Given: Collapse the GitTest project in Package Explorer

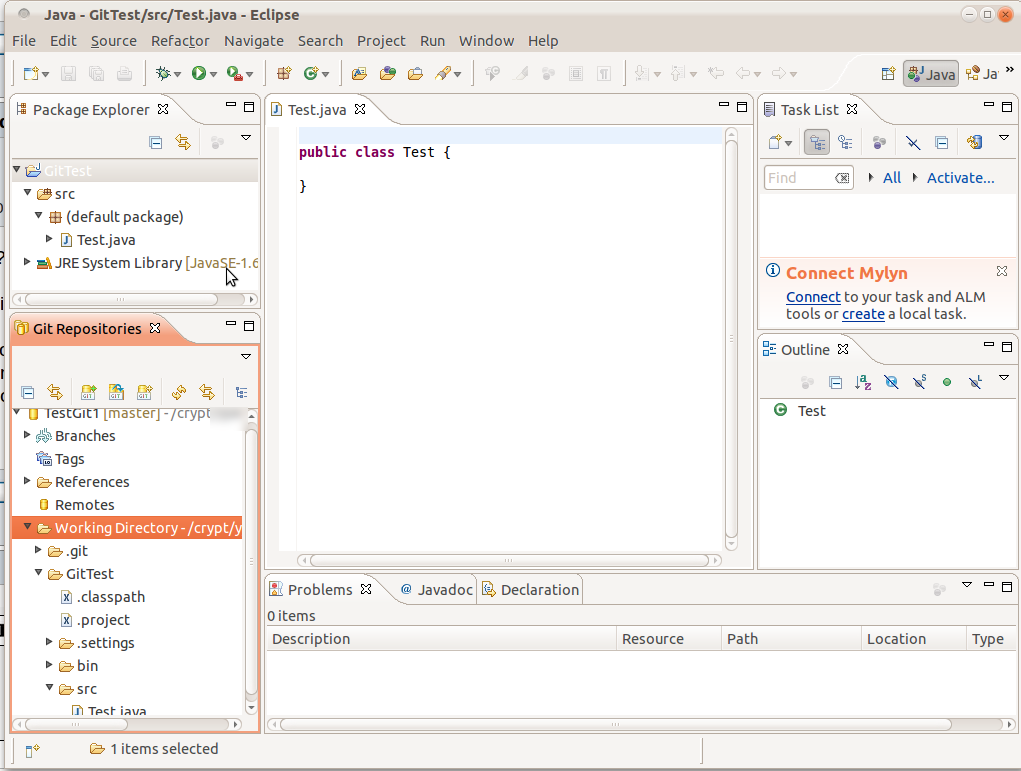Looking at the screenshot, I should pyautogui.click(x=17, y=170).
